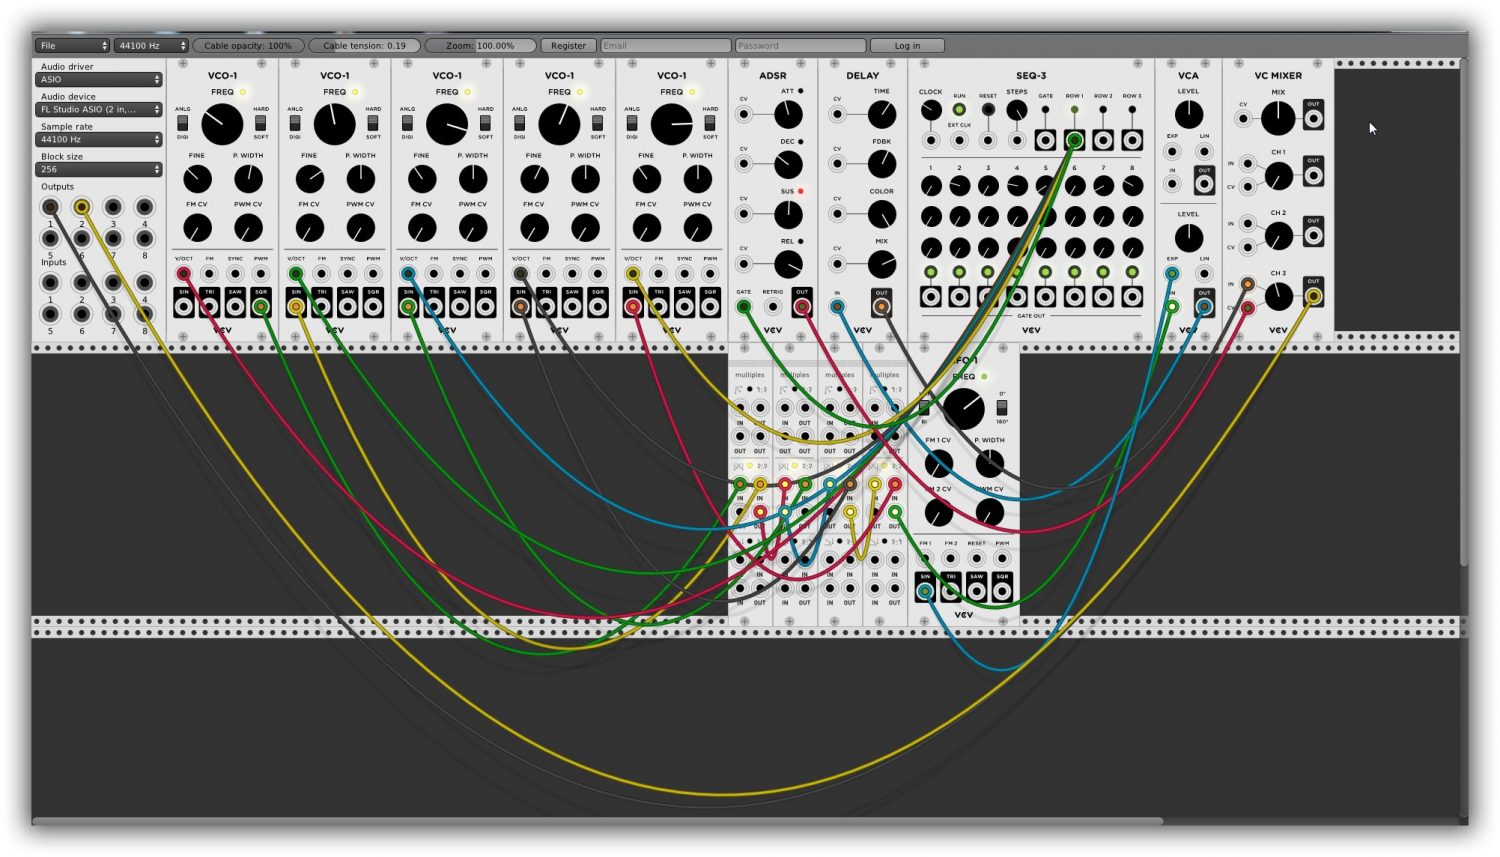This screenshot has width=1500, height=857.
Task: Click the ADSR RETRIG input jack
Action: click(773, 307)
